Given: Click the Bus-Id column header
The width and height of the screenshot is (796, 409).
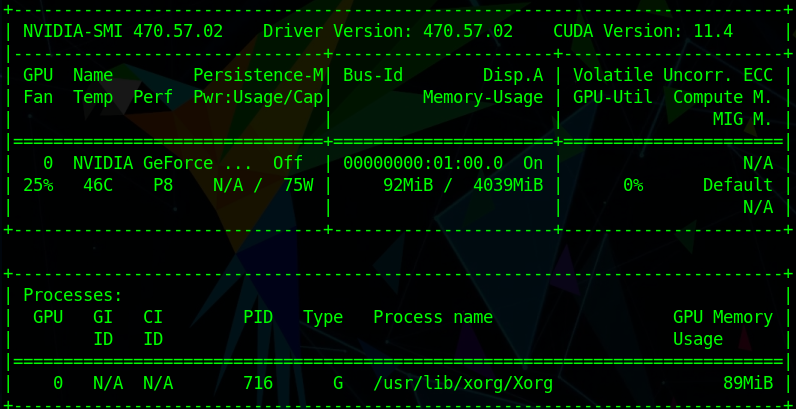Looking at the screenshot, I should 373,75.
